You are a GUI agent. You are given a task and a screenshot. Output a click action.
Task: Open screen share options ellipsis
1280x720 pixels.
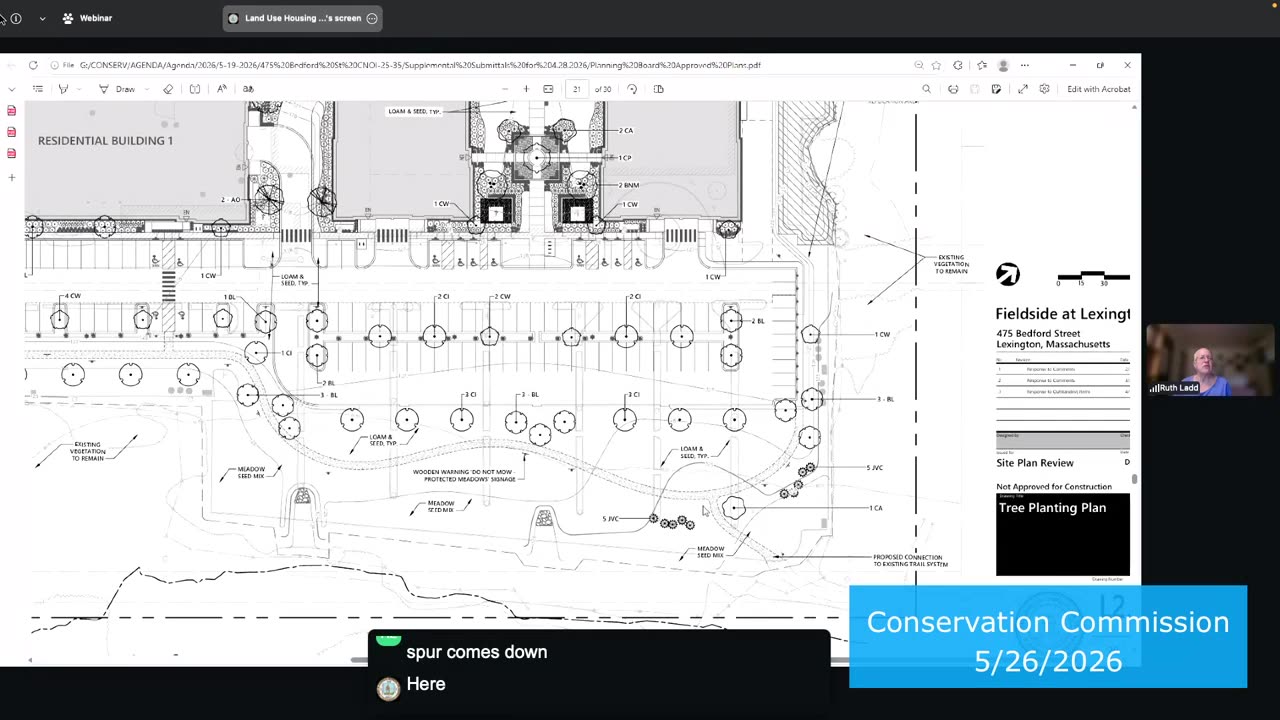pos(372,18)
